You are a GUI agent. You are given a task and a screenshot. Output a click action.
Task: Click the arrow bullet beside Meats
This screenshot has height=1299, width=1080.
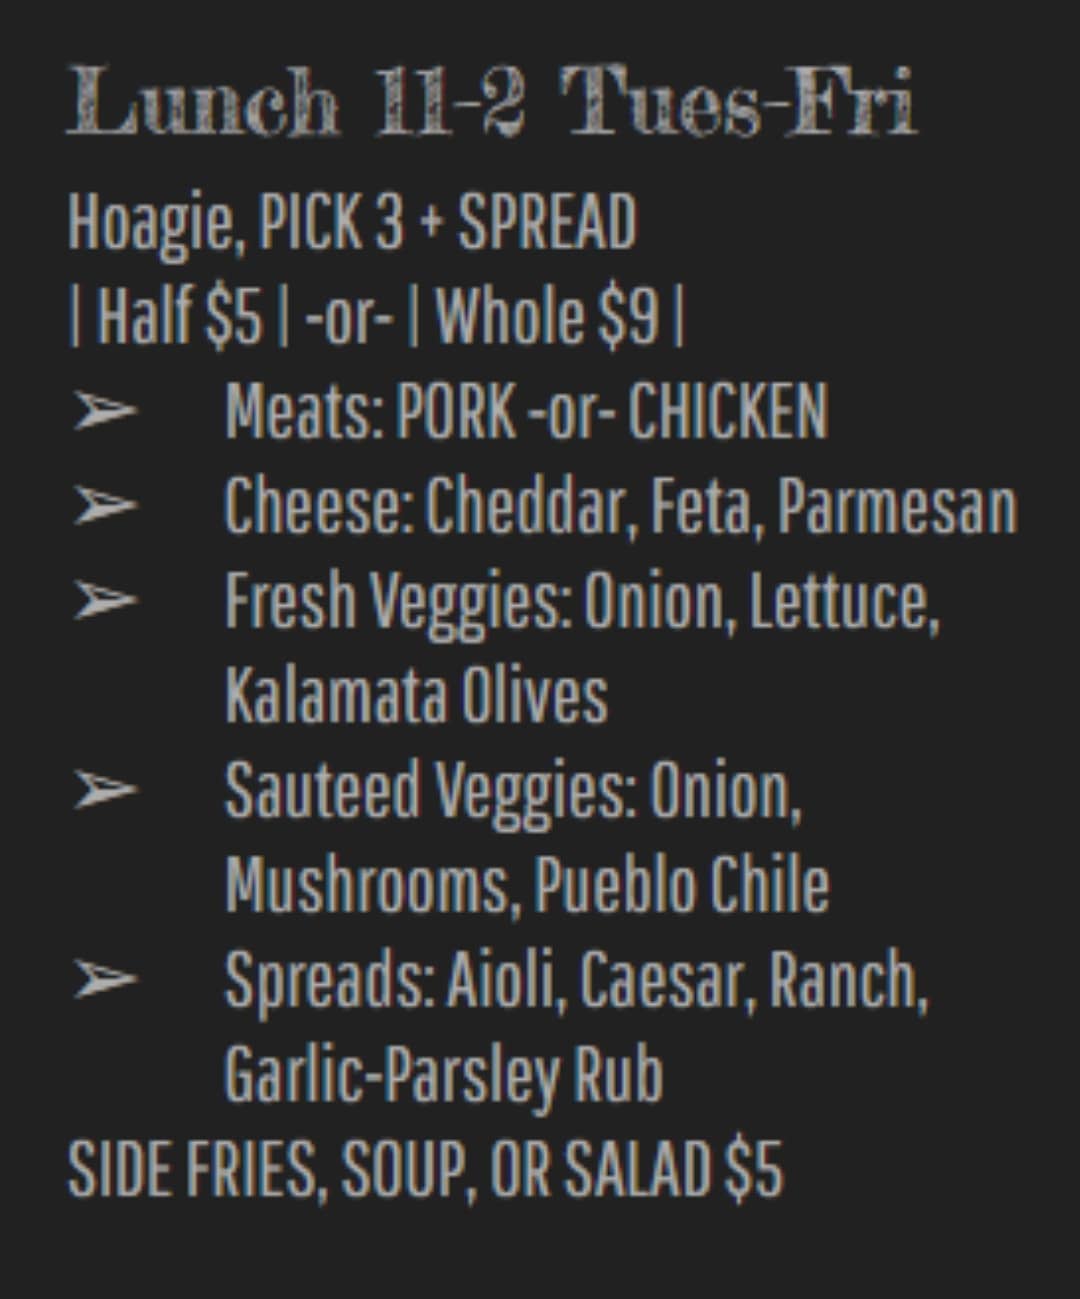tap(104, 412)
